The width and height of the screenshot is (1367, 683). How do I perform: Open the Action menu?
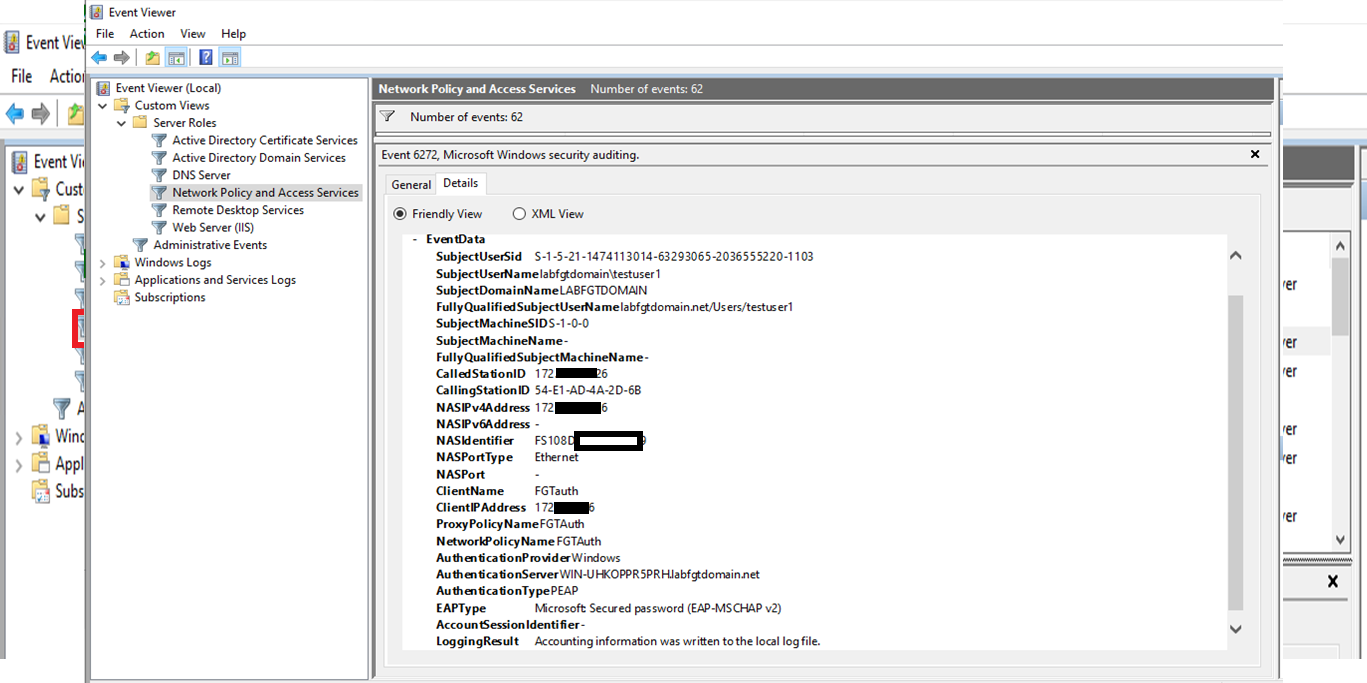pos(147,34)
